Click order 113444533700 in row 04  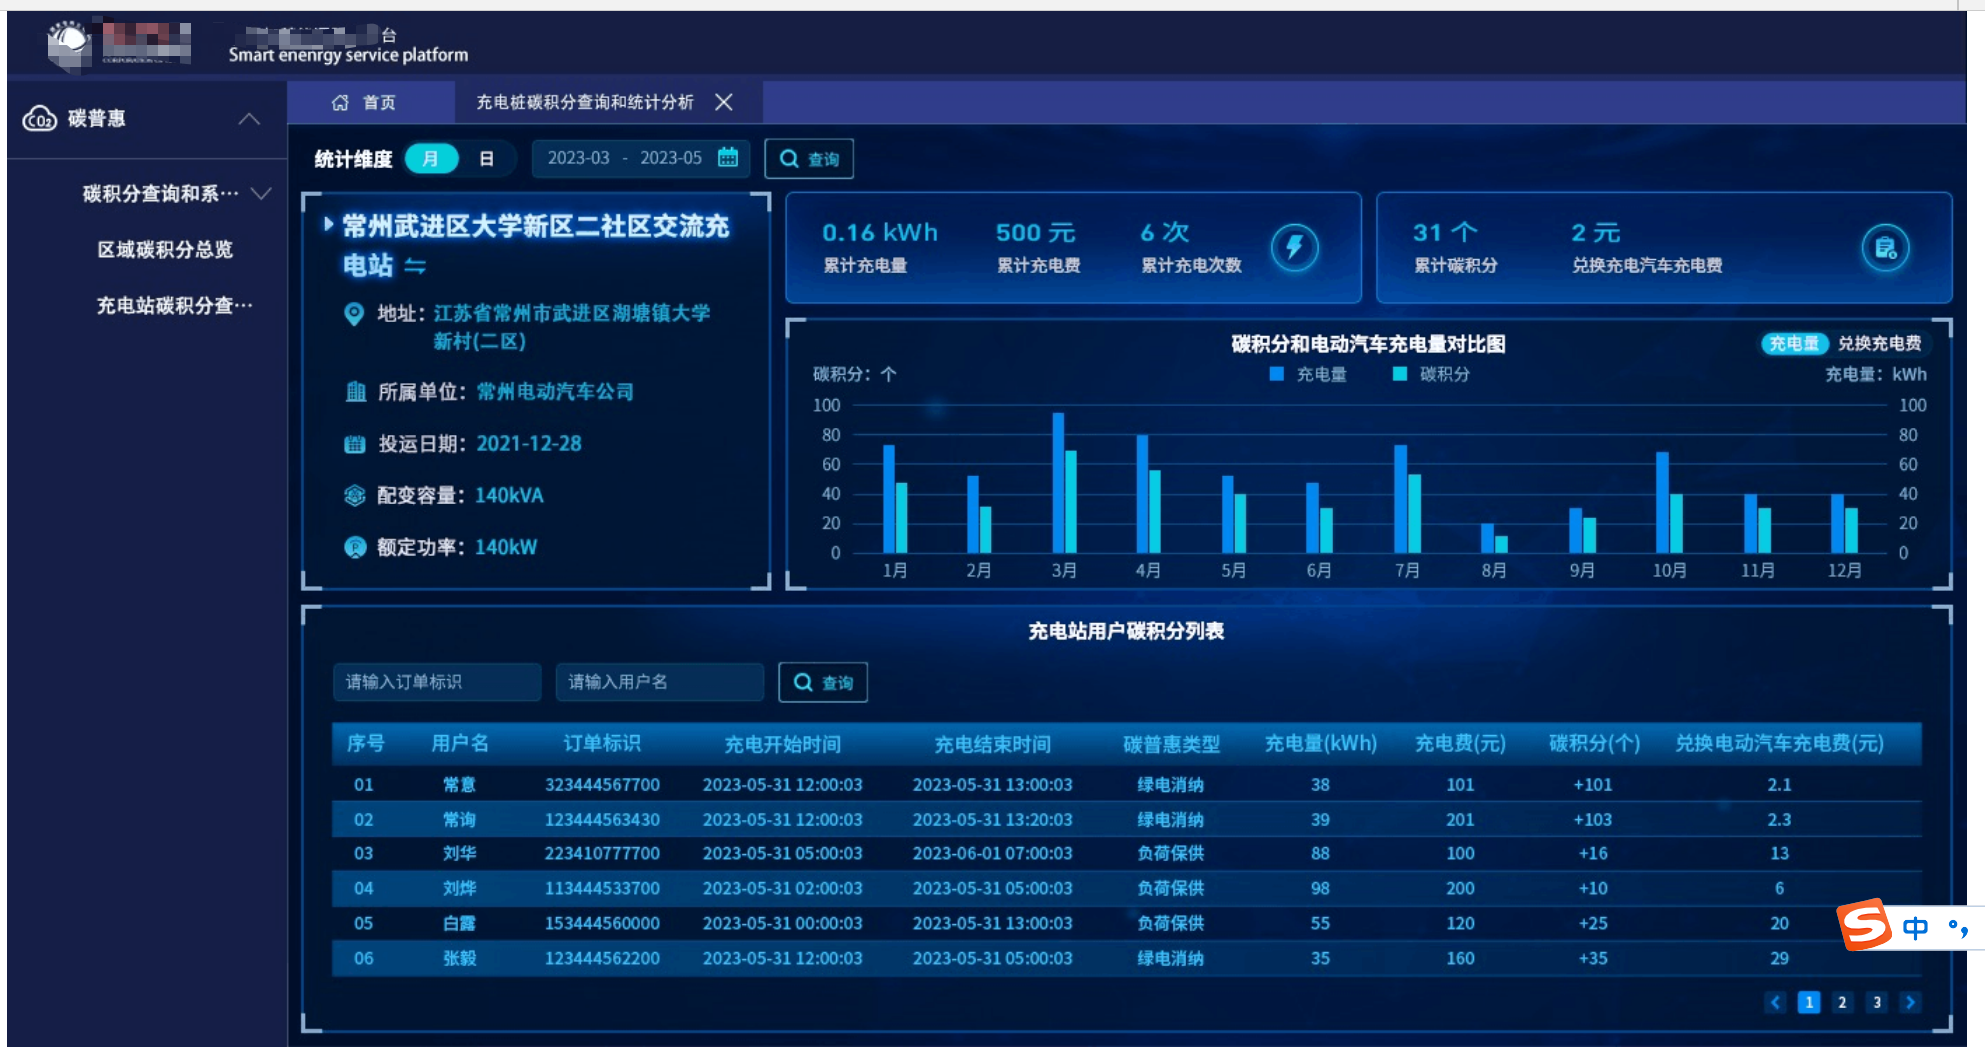602,888
